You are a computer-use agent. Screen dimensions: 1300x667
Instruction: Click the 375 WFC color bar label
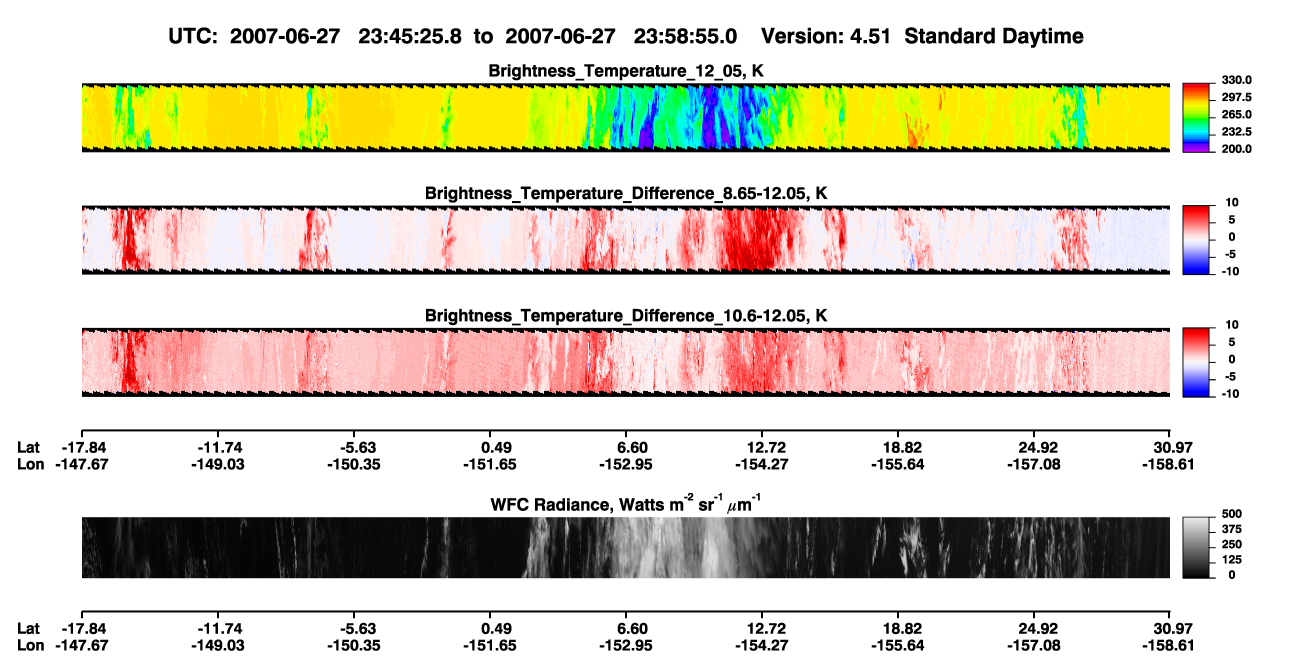1230,528
